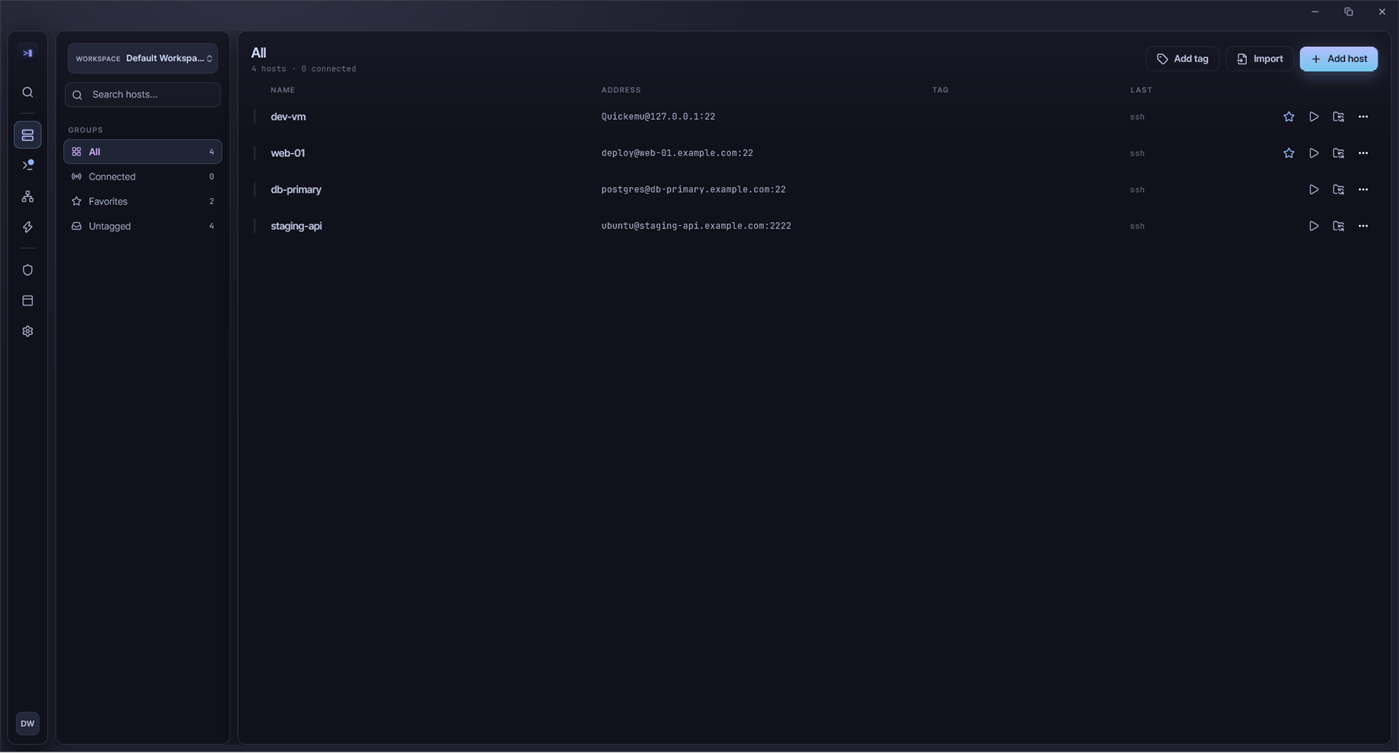Select the Untagged group
Image resolution: width=1399 pixels, height=753 pixels.
(x=143, y=226)
